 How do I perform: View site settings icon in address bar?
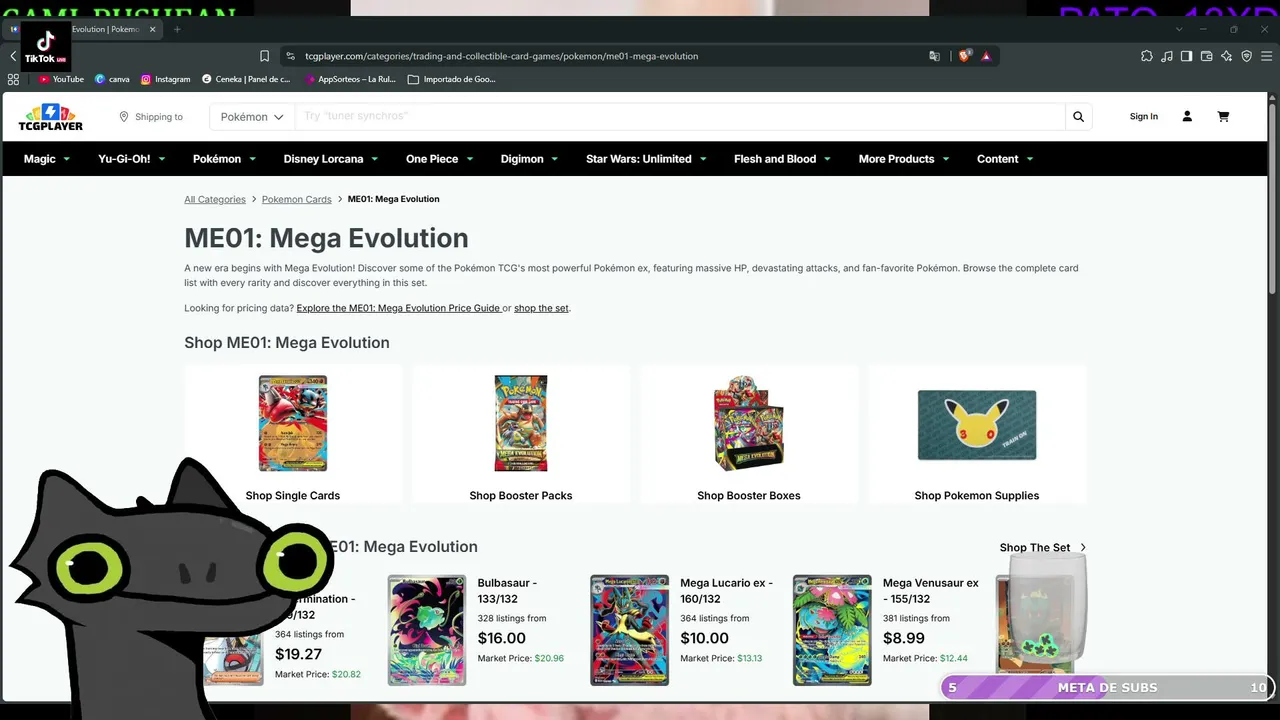[x=290, y=56]
